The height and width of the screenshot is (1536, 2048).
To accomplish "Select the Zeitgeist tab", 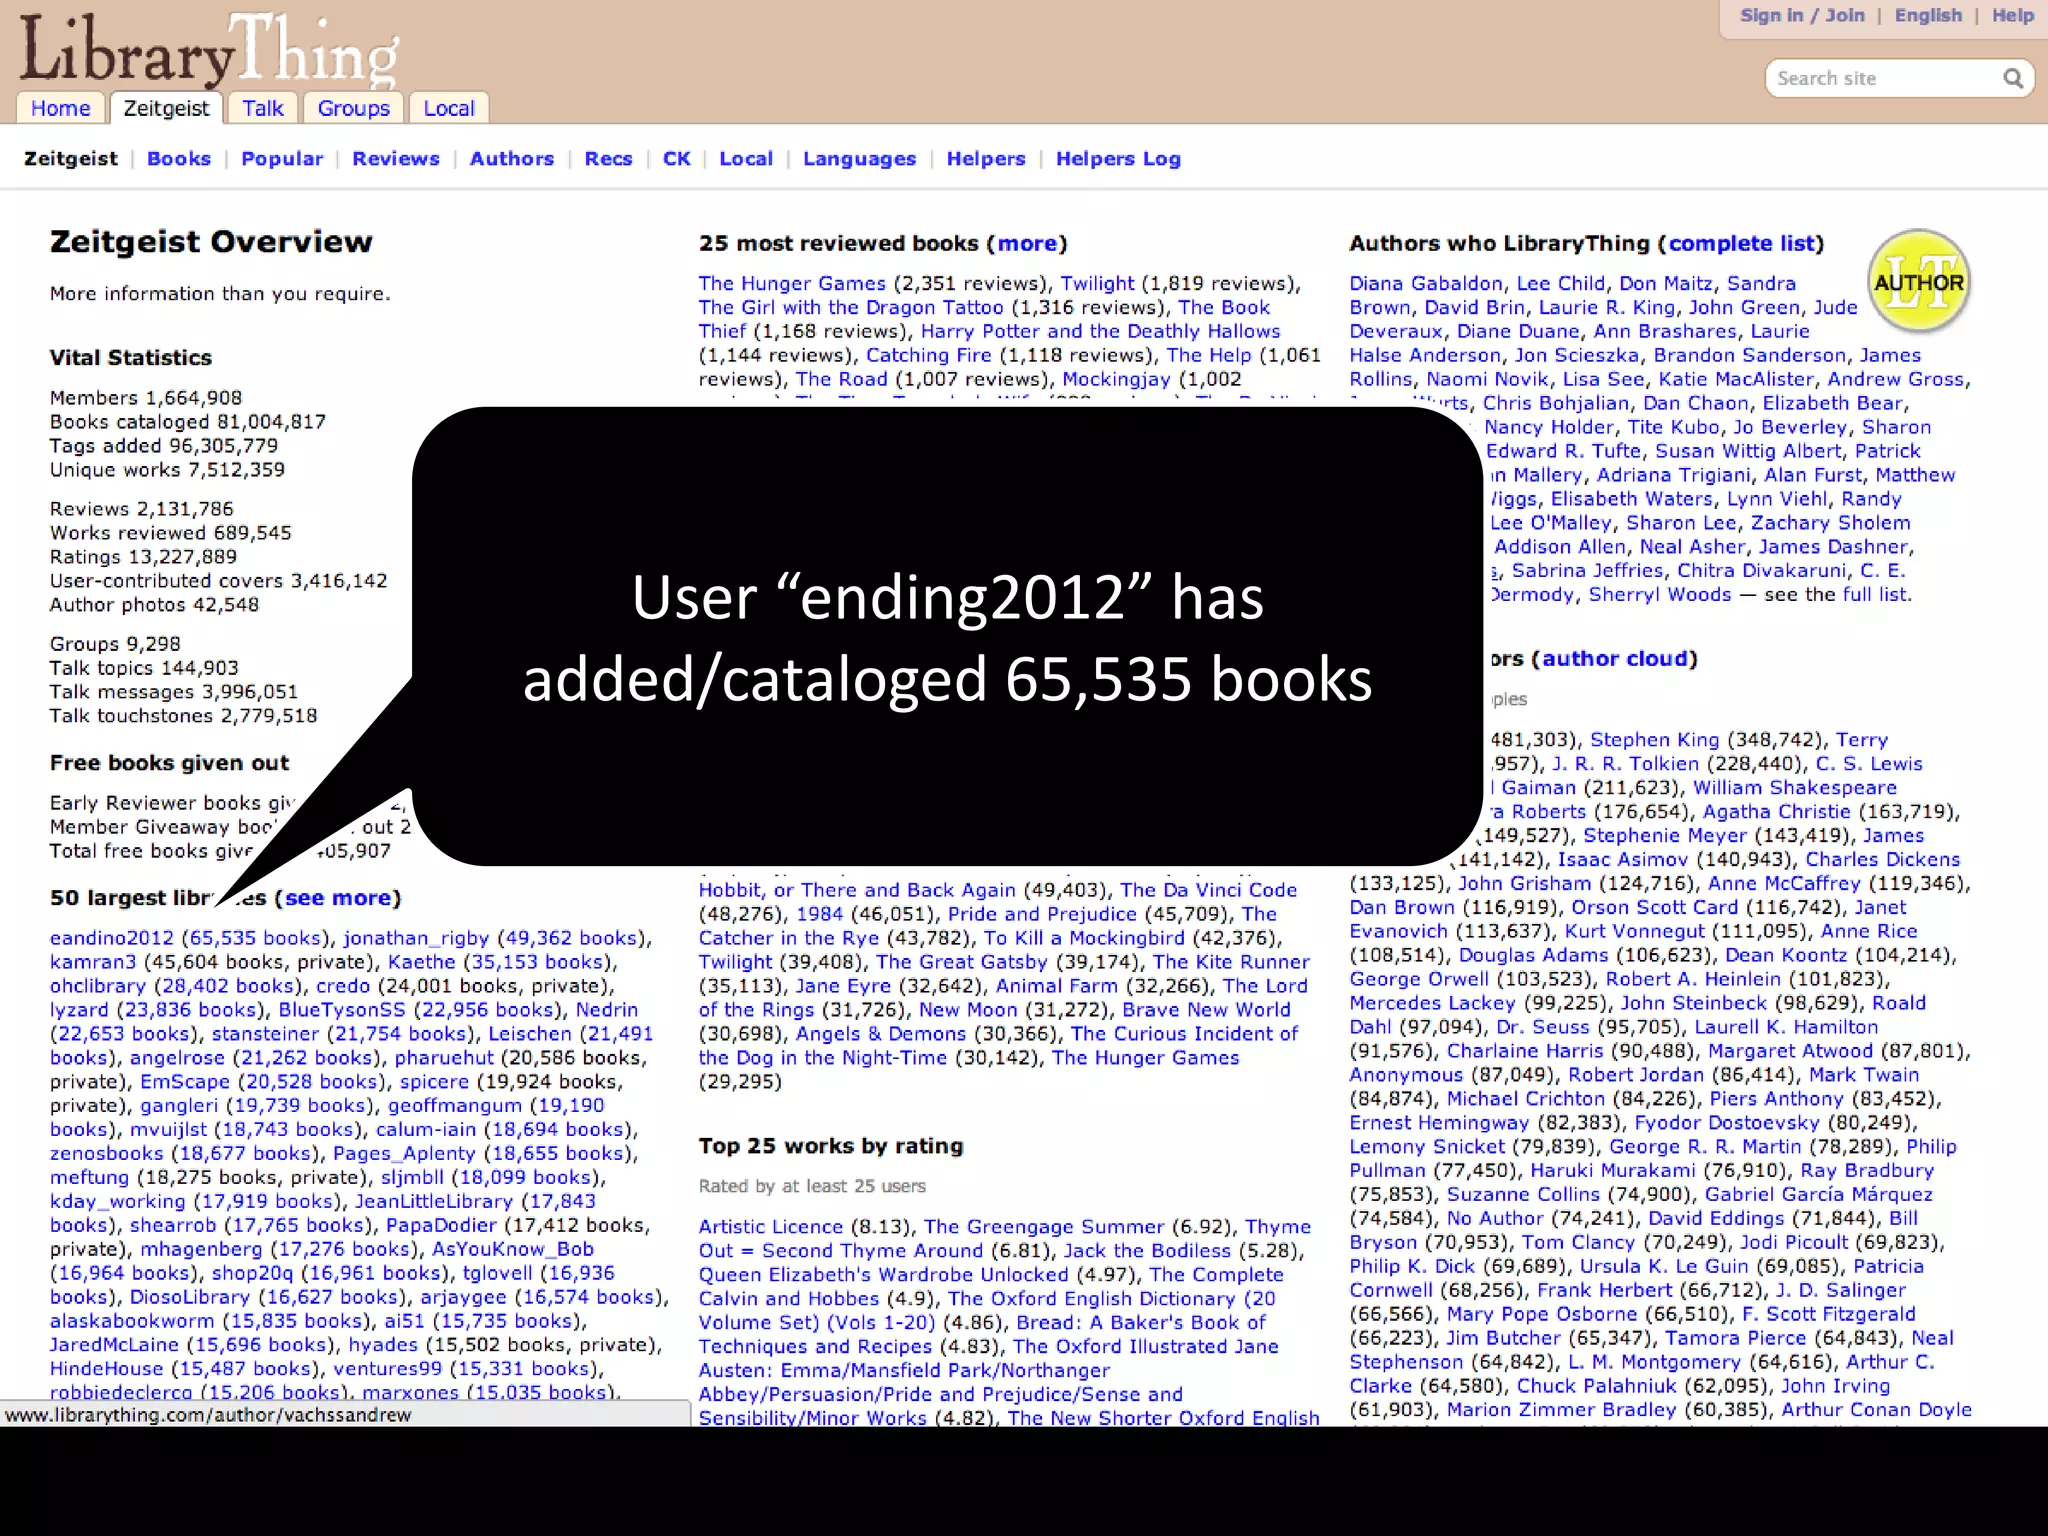I will [166, 108].
